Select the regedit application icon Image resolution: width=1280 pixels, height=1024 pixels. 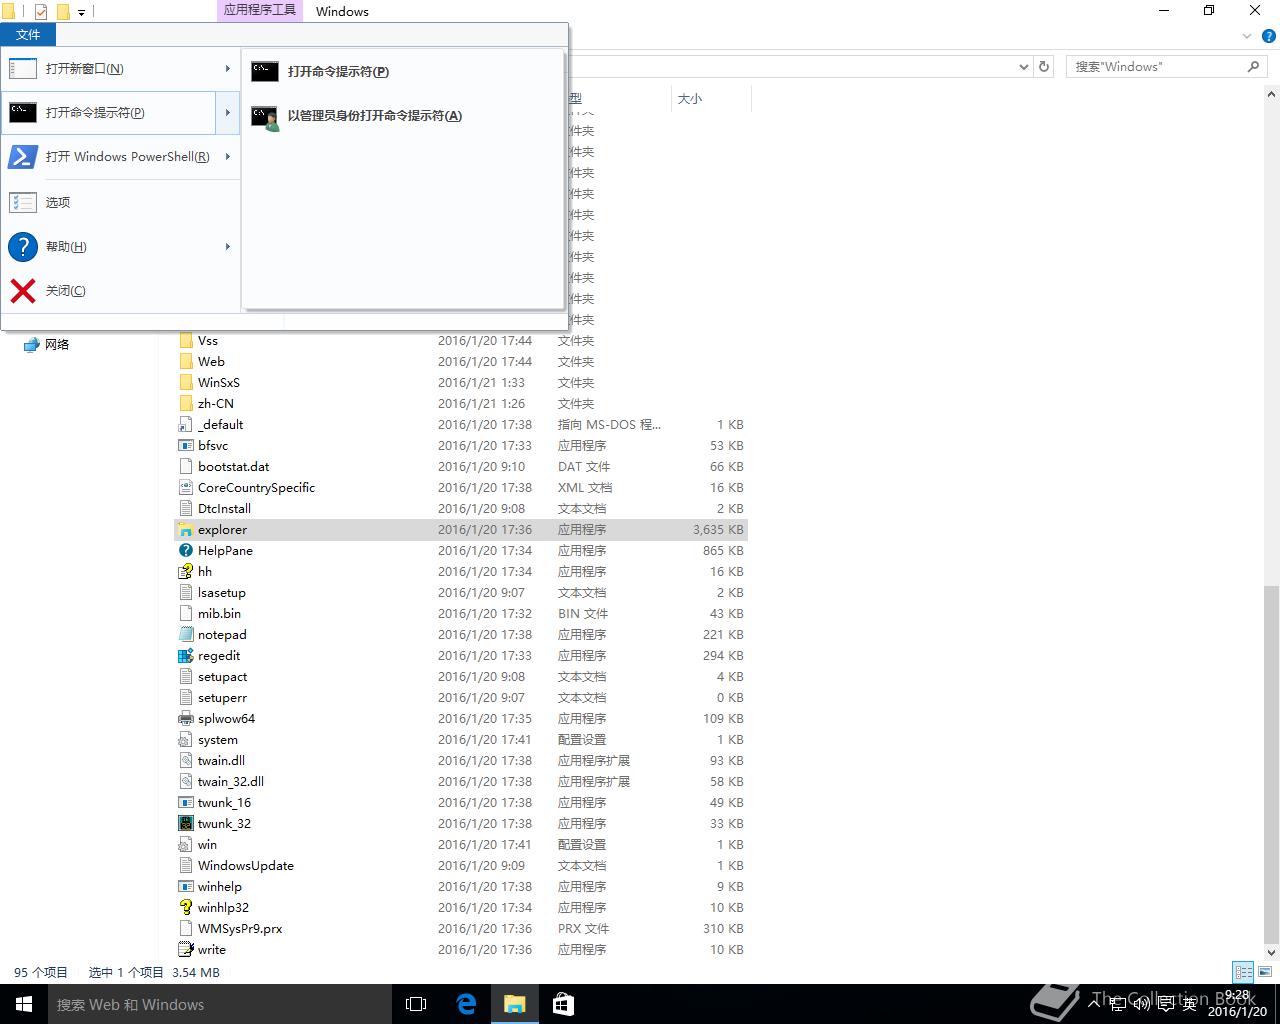pos(185,656)
